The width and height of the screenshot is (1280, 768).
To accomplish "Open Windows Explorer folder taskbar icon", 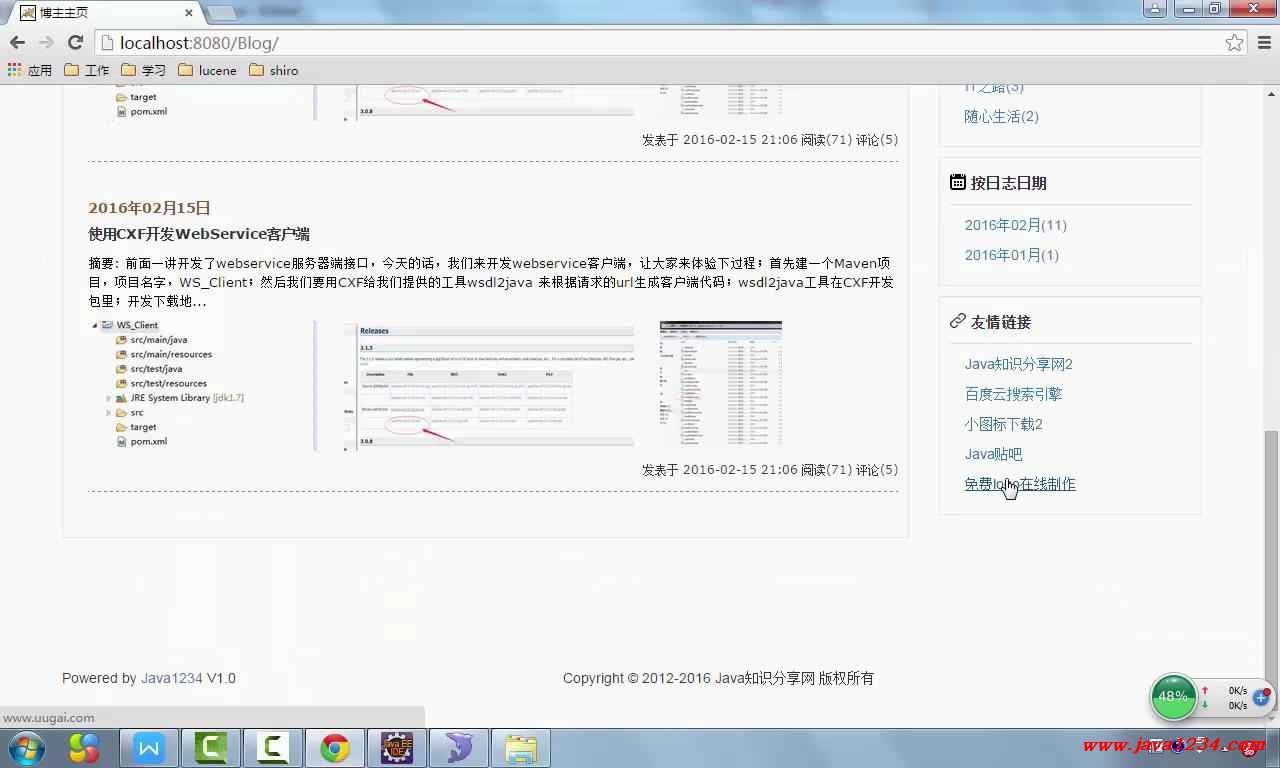I will click(521, 748).
